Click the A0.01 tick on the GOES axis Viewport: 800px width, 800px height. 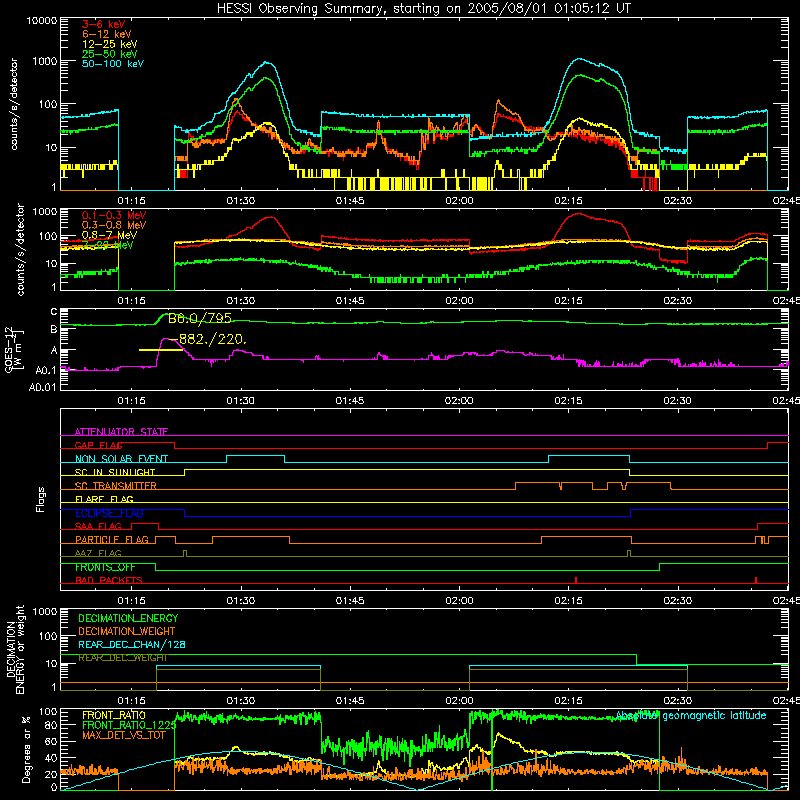(x=42, y=387)
